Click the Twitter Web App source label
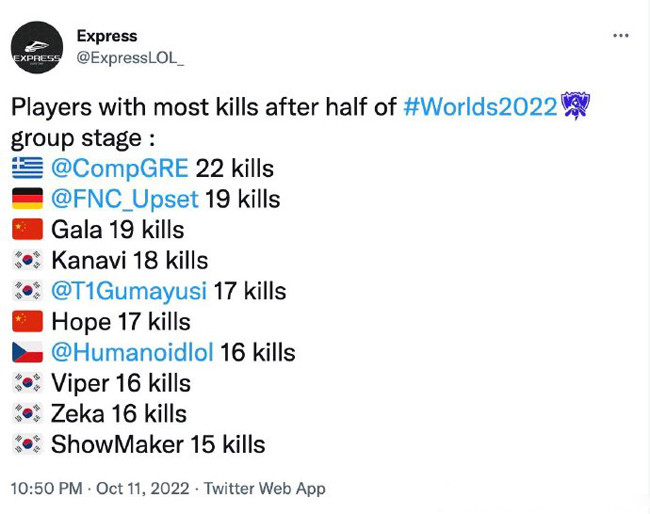650x514 pixels. point(264,489)
